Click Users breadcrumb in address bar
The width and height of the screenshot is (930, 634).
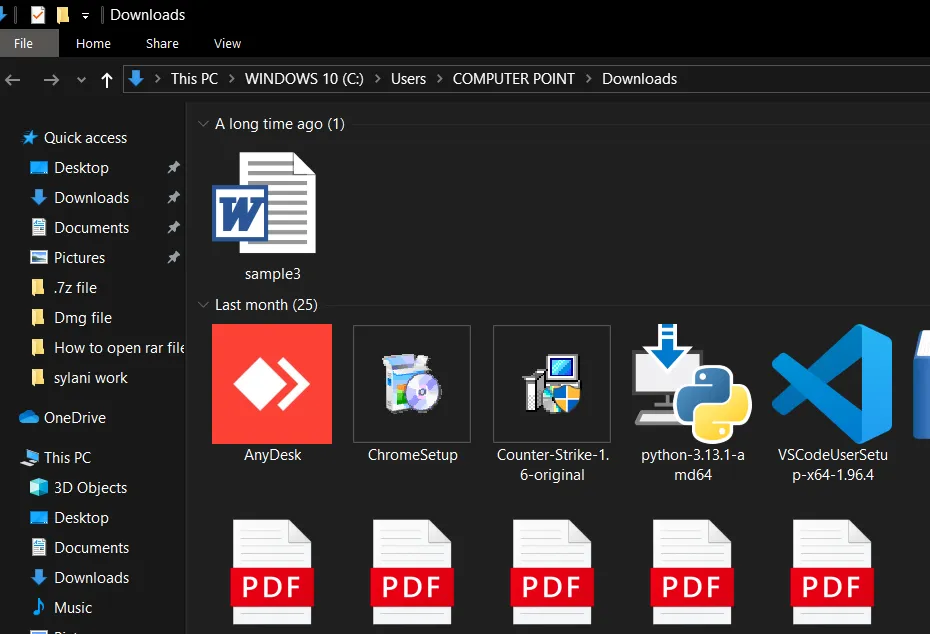[x=408, y=79]
